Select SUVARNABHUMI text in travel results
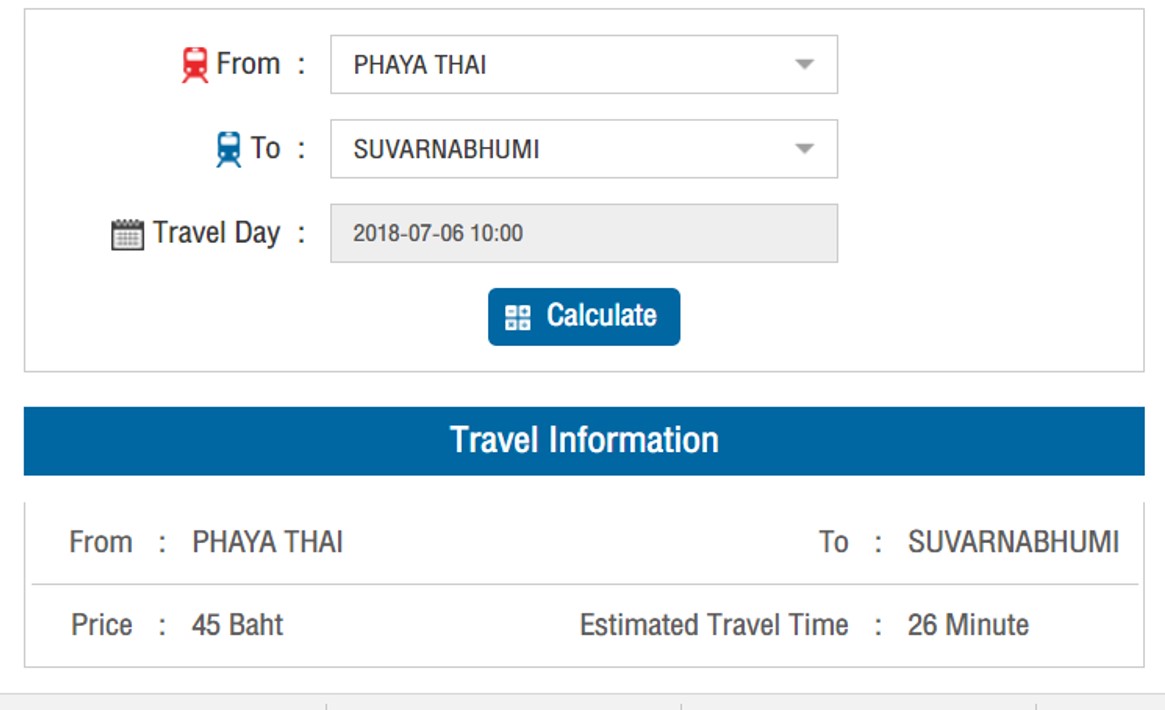Screen dimensions: 1165x710 point(1013,542)
